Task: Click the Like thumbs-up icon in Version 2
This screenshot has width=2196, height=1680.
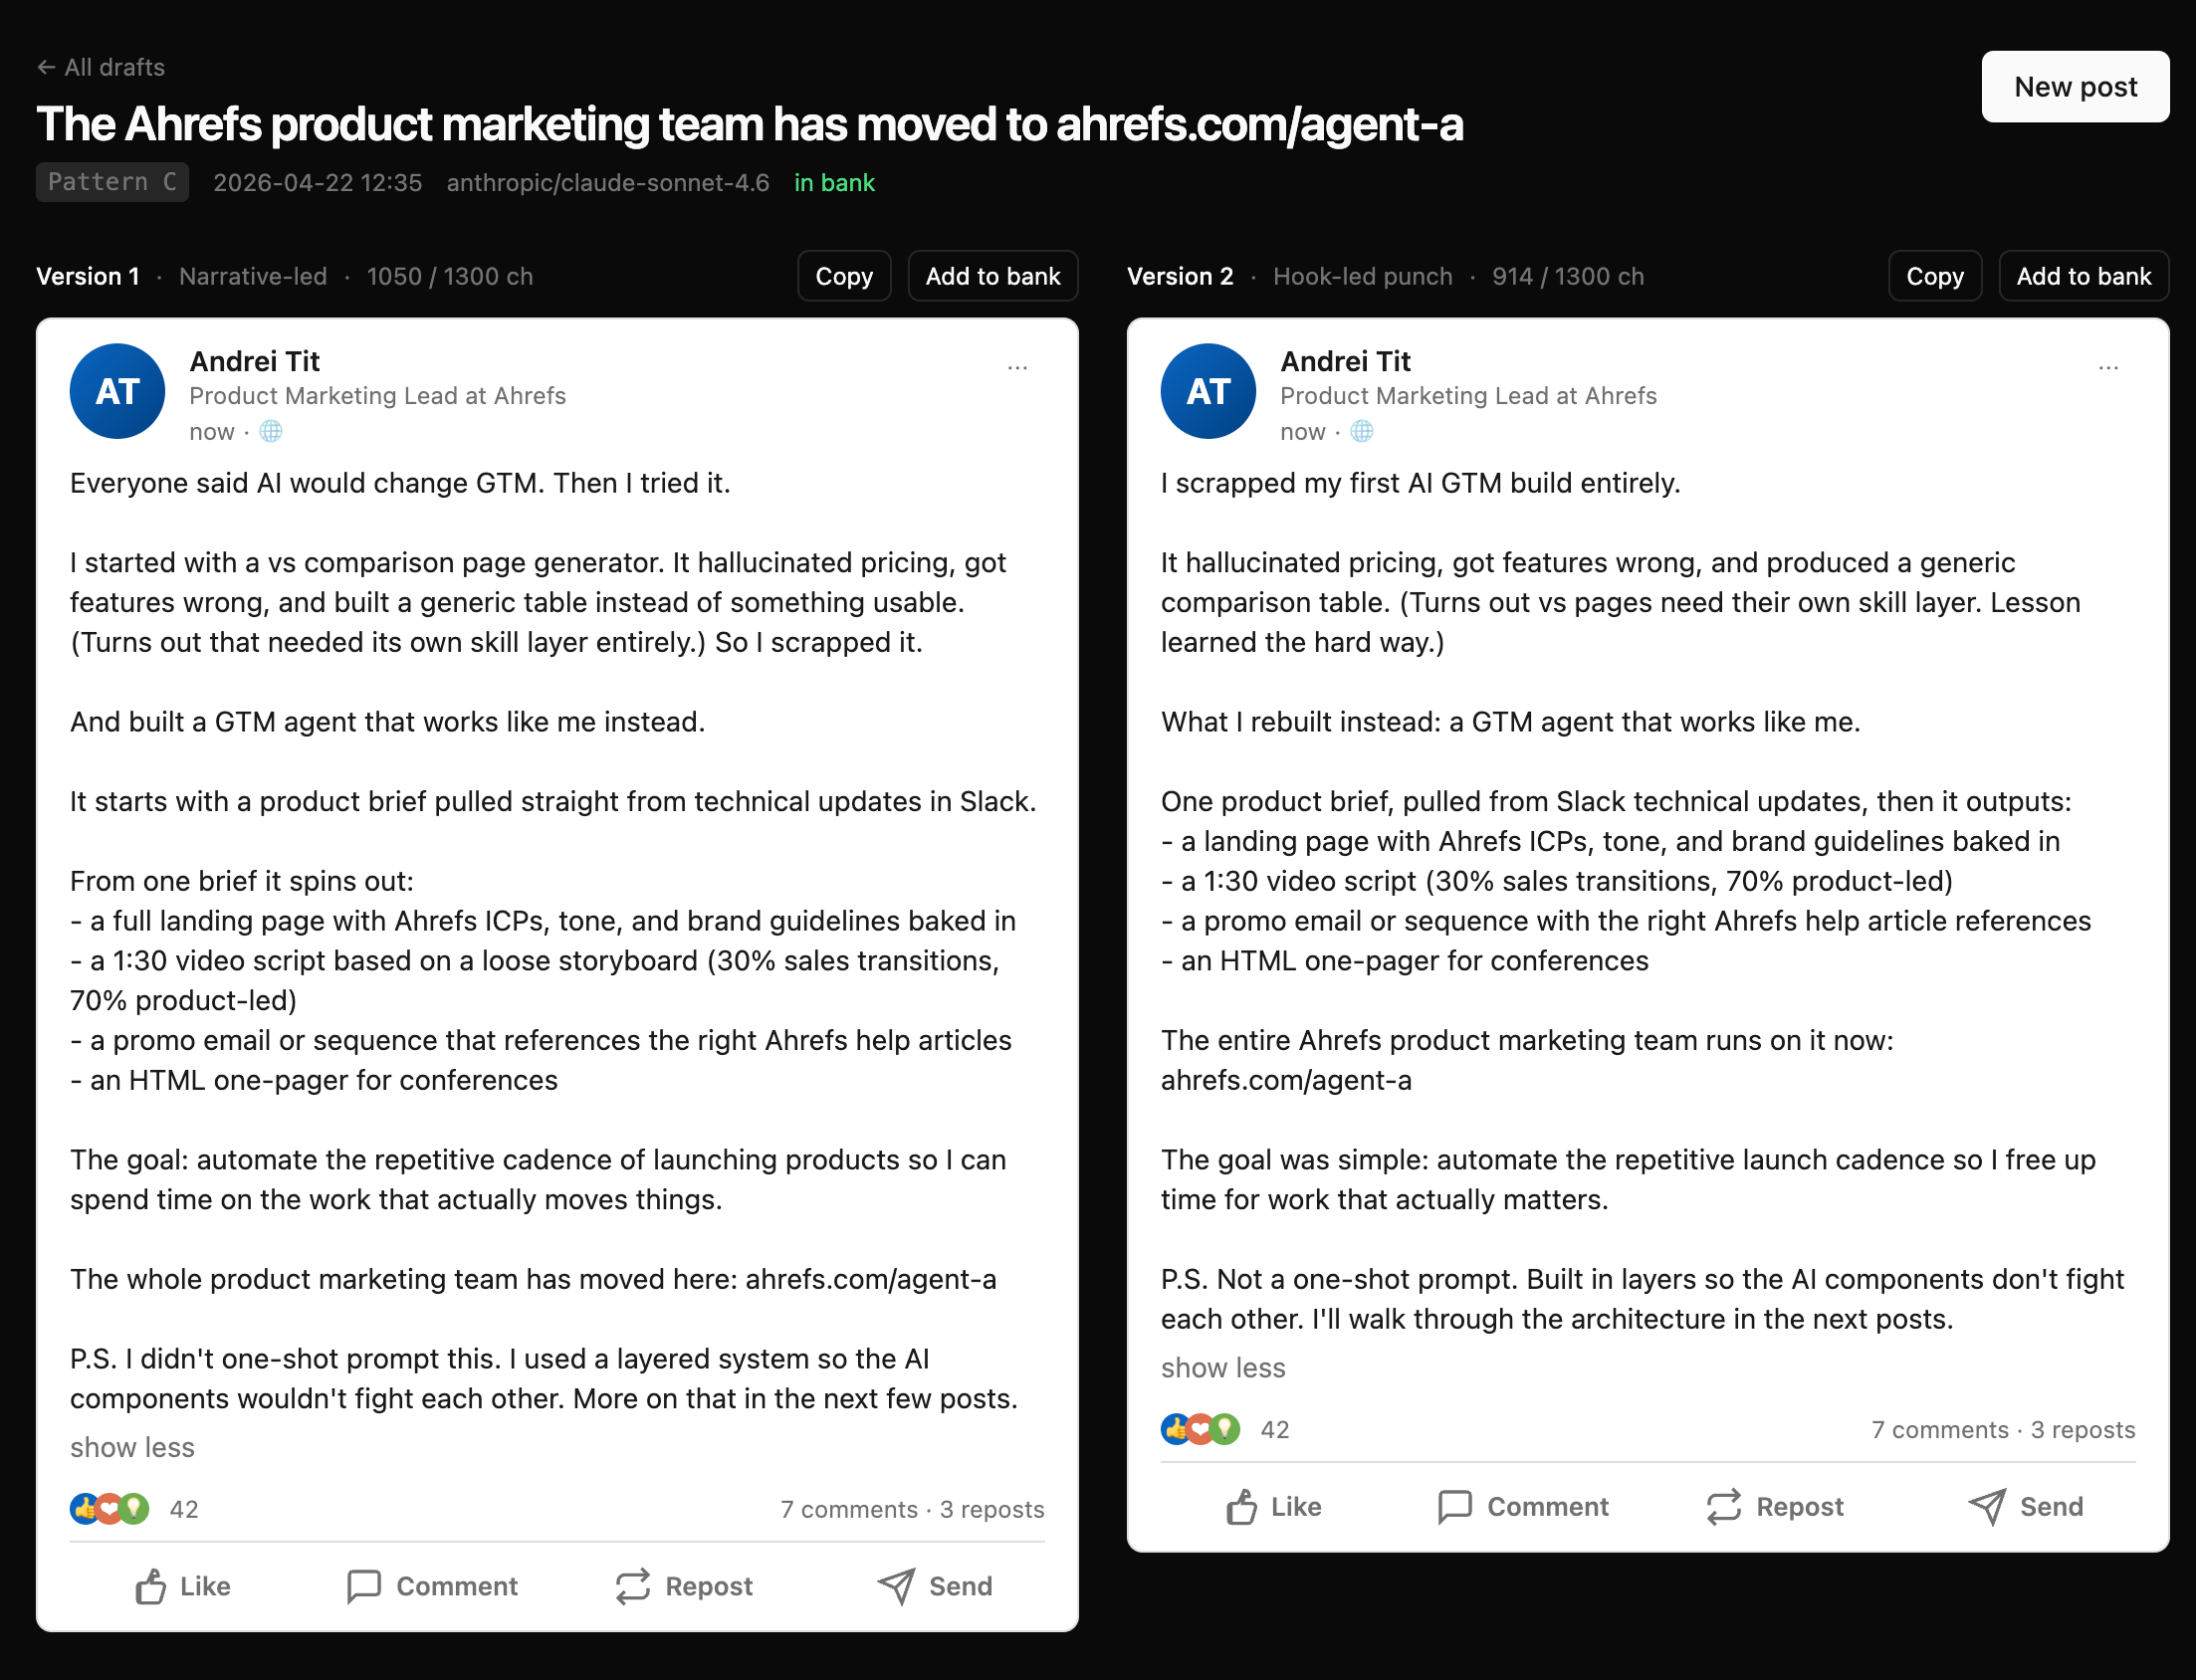Action: coord(1242,1507)
